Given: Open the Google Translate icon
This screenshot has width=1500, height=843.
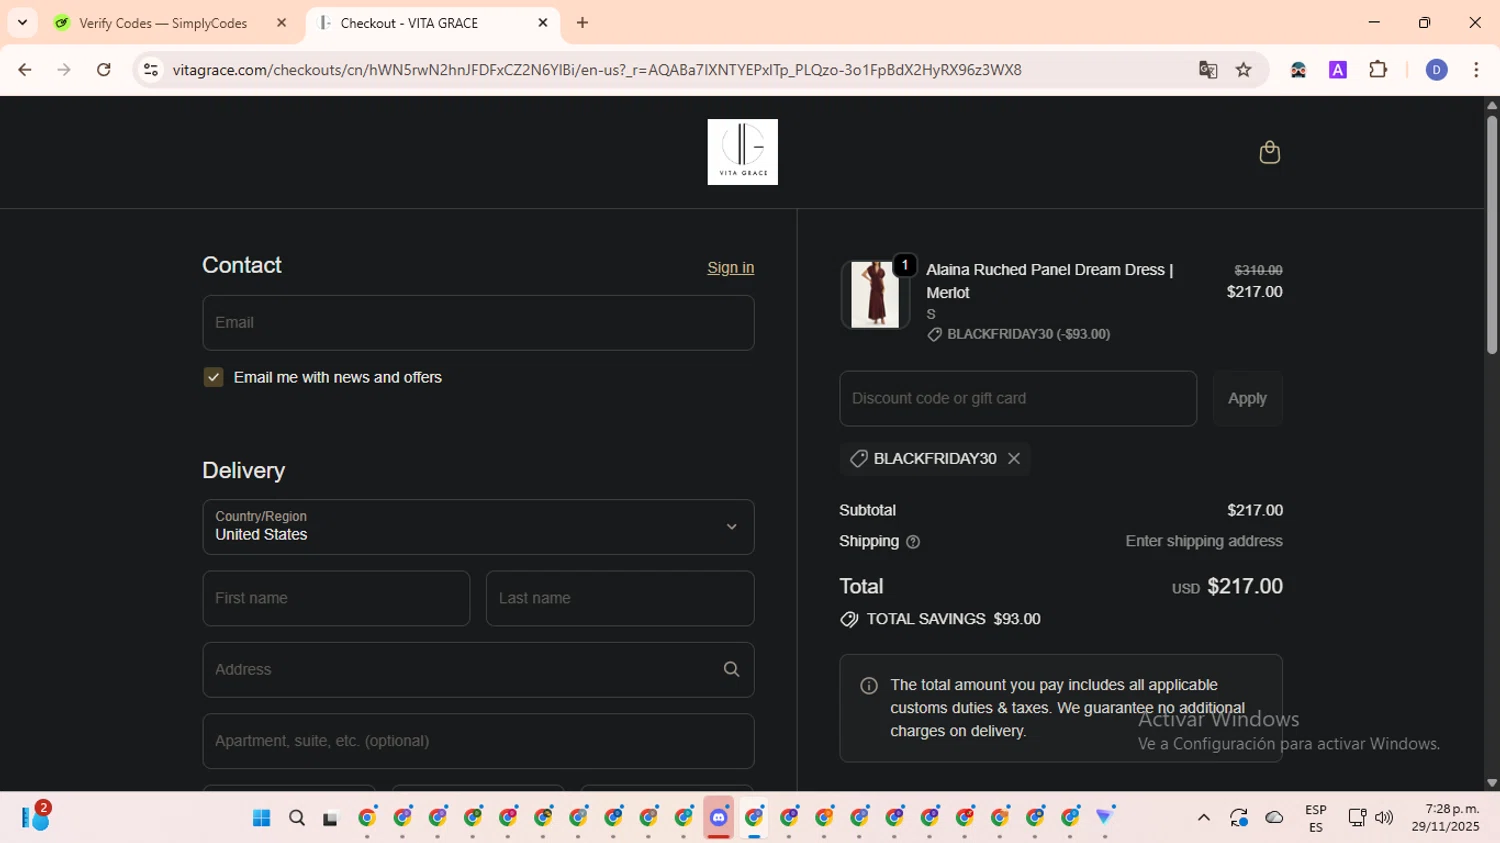Looking at the screenshot, I should (1208, 69).
